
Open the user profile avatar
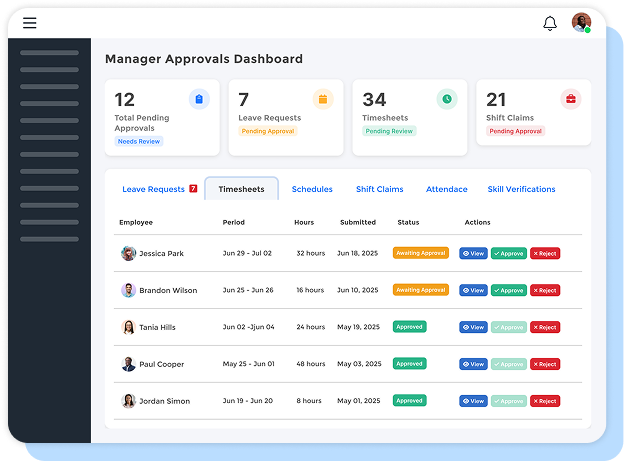pyautogui.click(x=581, y=22)
